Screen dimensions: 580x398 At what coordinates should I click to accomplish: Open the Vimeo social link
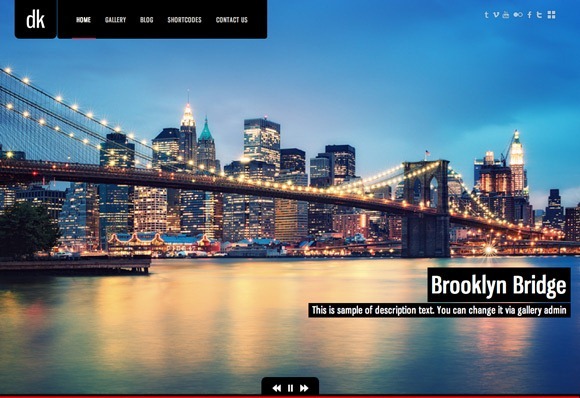(496, 15)
